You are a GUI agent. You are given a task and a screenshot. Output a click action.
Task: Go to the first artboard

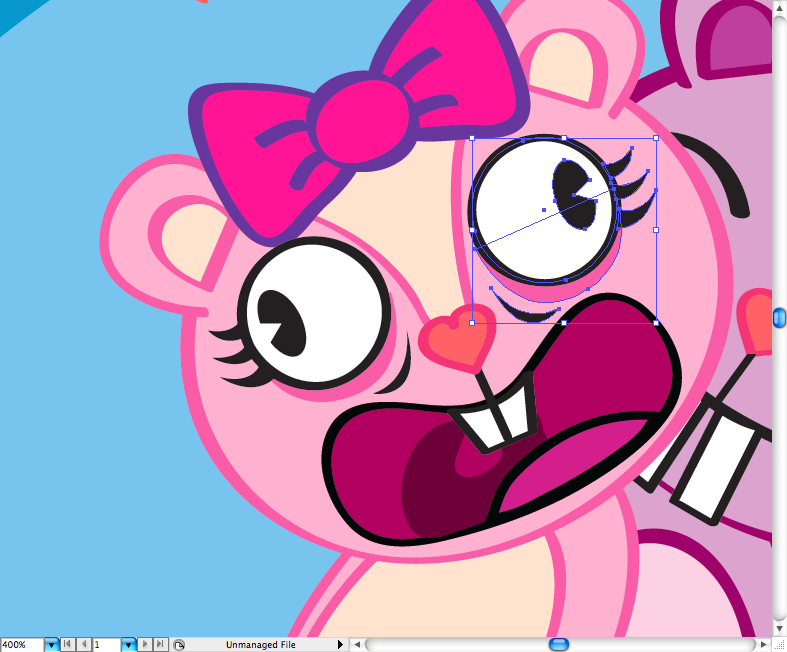tap(69, 645)
